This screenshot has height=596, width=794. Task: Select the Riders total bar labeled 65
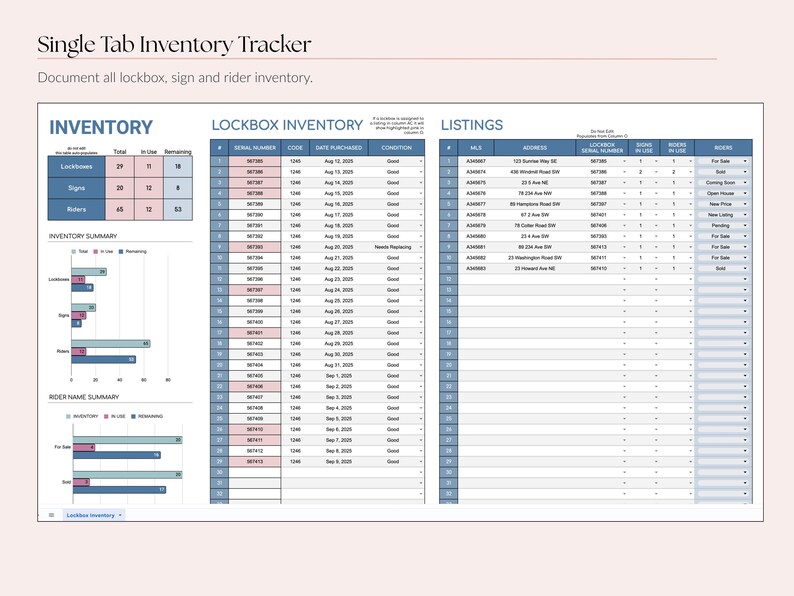pos(110,344)
